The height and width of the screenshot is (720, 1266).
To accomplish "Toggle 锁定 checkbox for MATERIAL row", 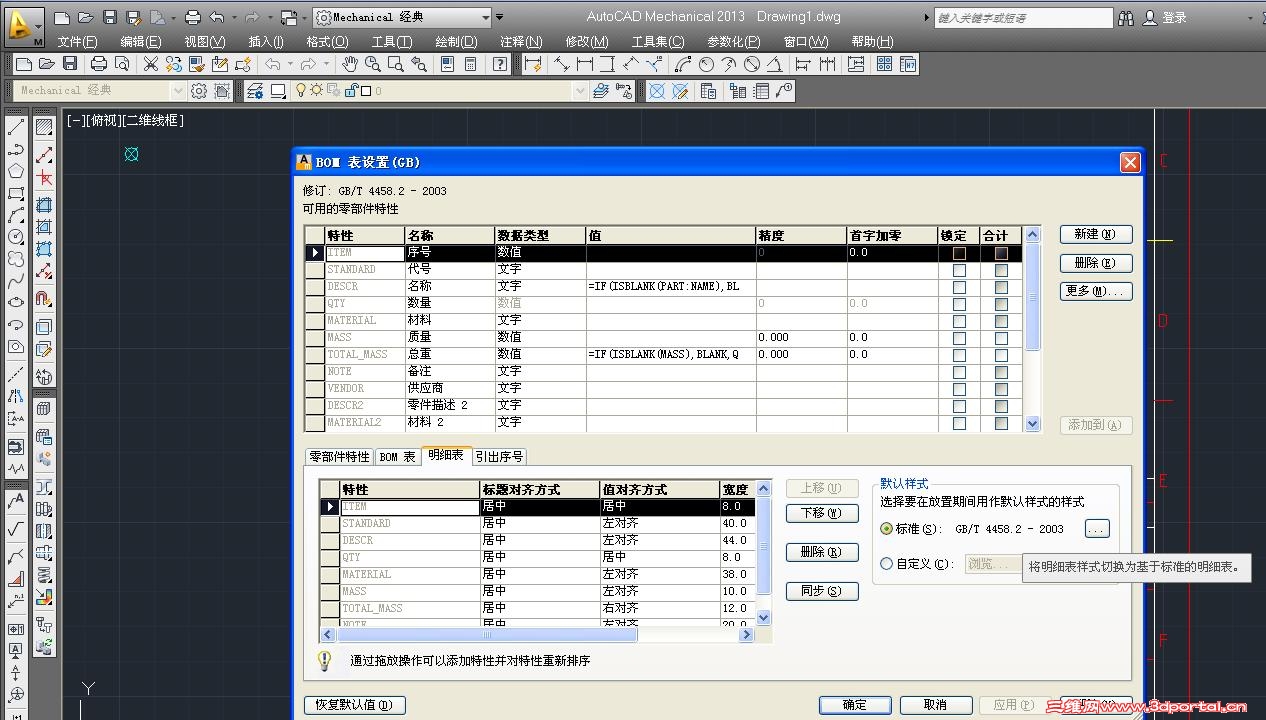I will pos(959,321).
